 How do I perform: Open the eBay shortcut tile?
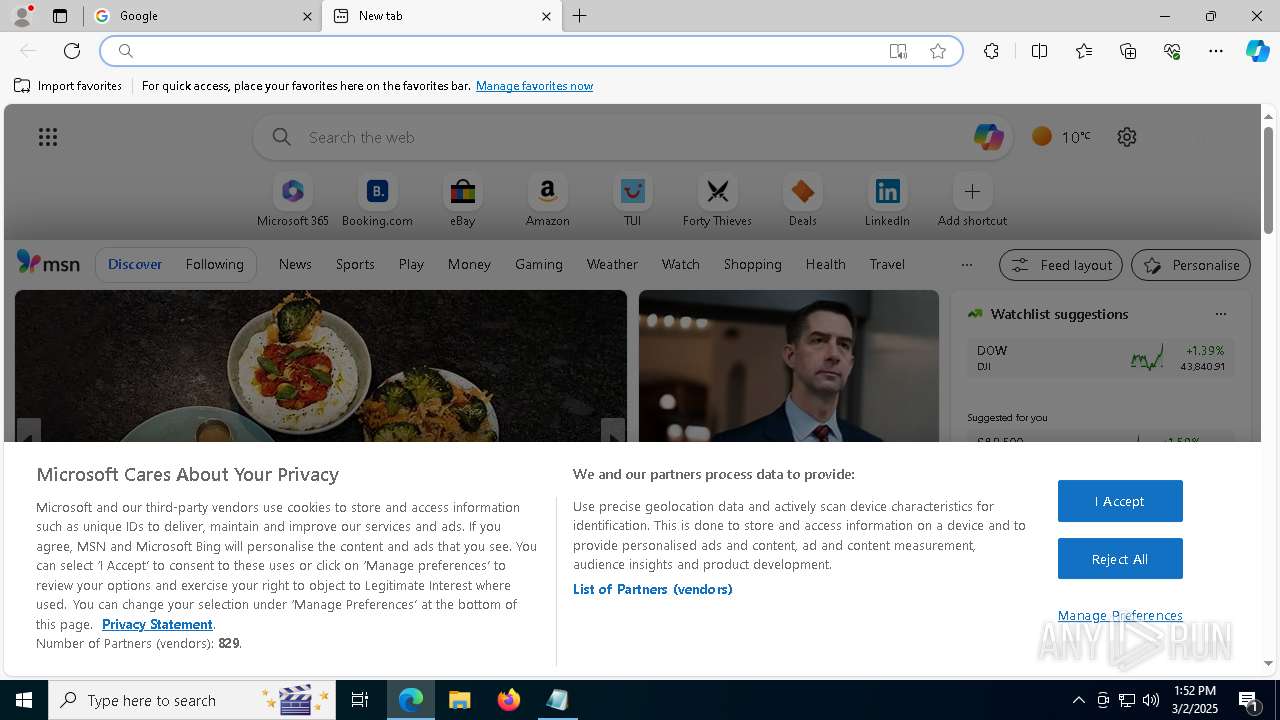click(462, 201)
